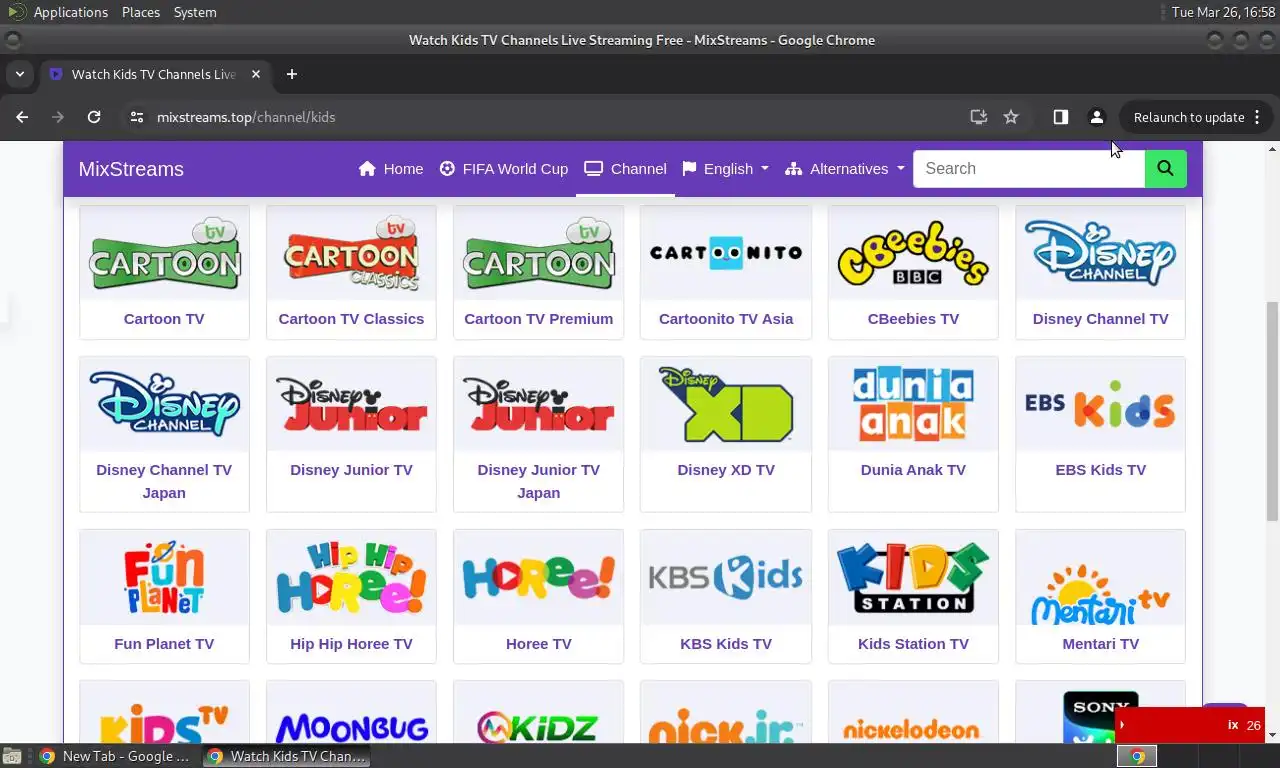The width and height of the screenshot is (1280, 768).
Task: View site information icon beside URL
Action: pos(137,117)
